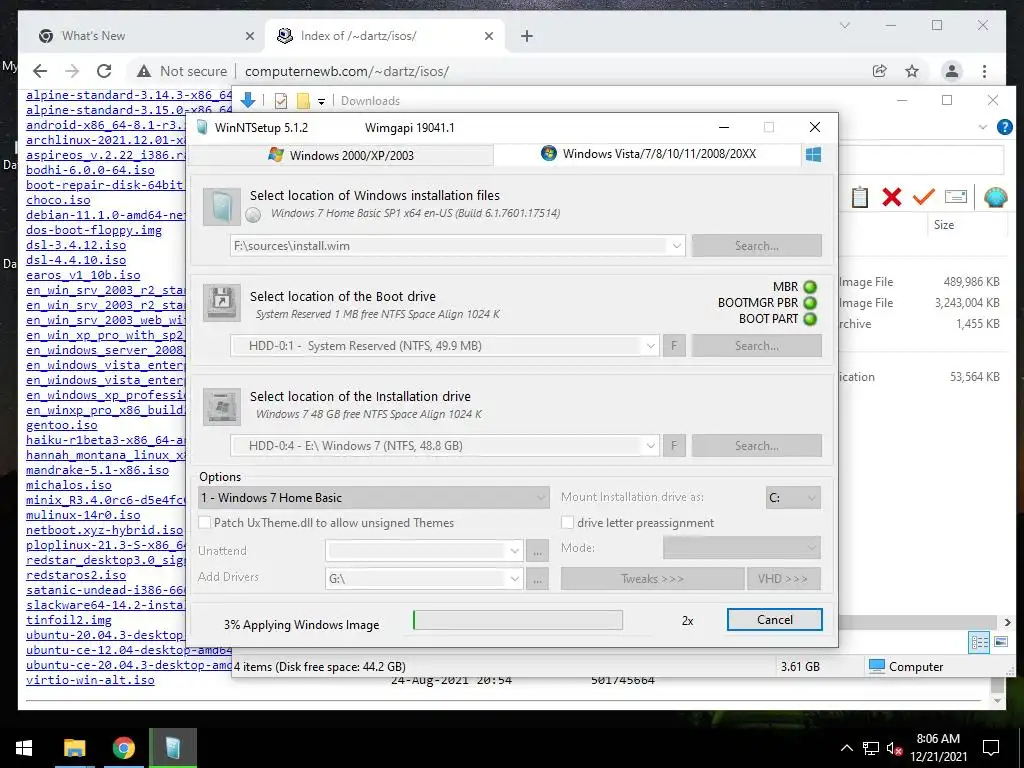The width and height of the screenshot is (1024, 768).
Task: Click the orange checkmark icon in Downloads
Action: pyautogui.click(x=923, y=197)
